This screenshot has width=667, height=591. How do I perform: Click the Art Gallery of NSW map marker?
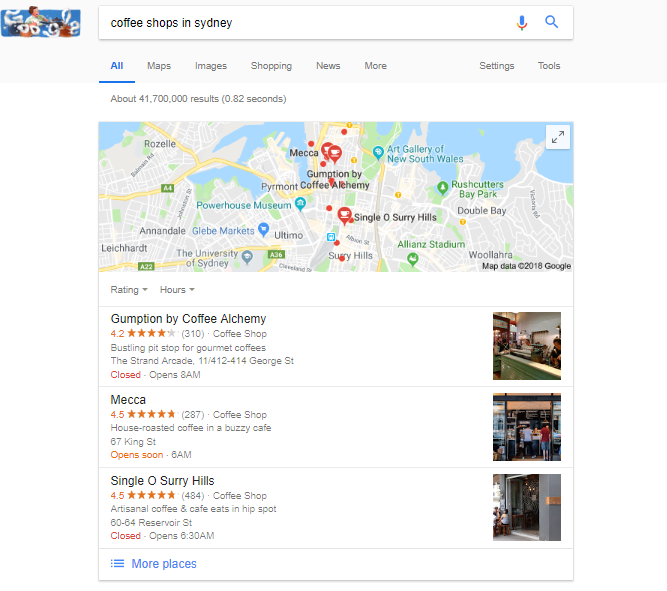[x=378, y=152]
